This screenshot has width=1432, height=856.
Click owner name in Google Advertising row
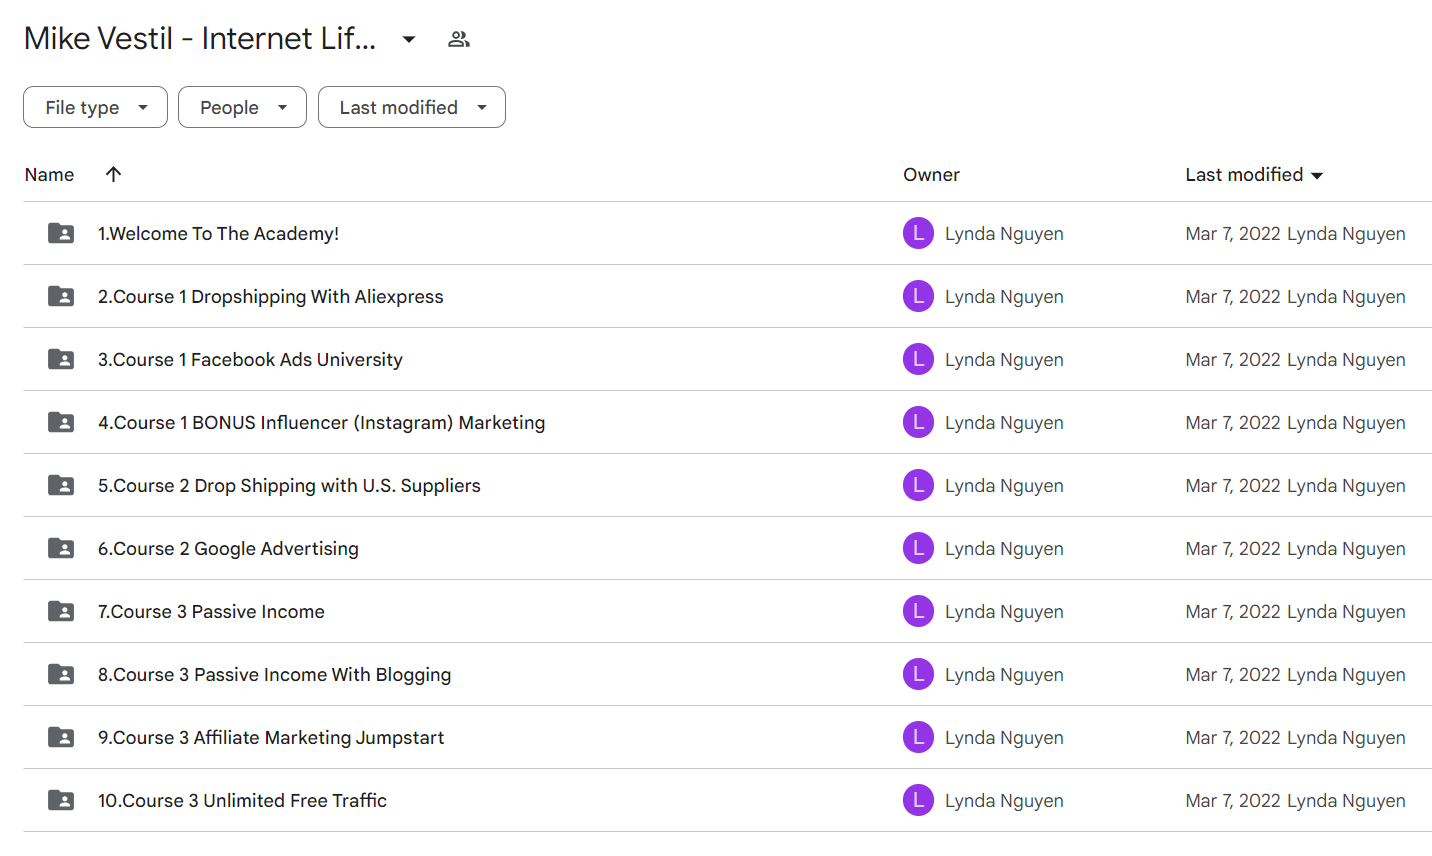1004,548
